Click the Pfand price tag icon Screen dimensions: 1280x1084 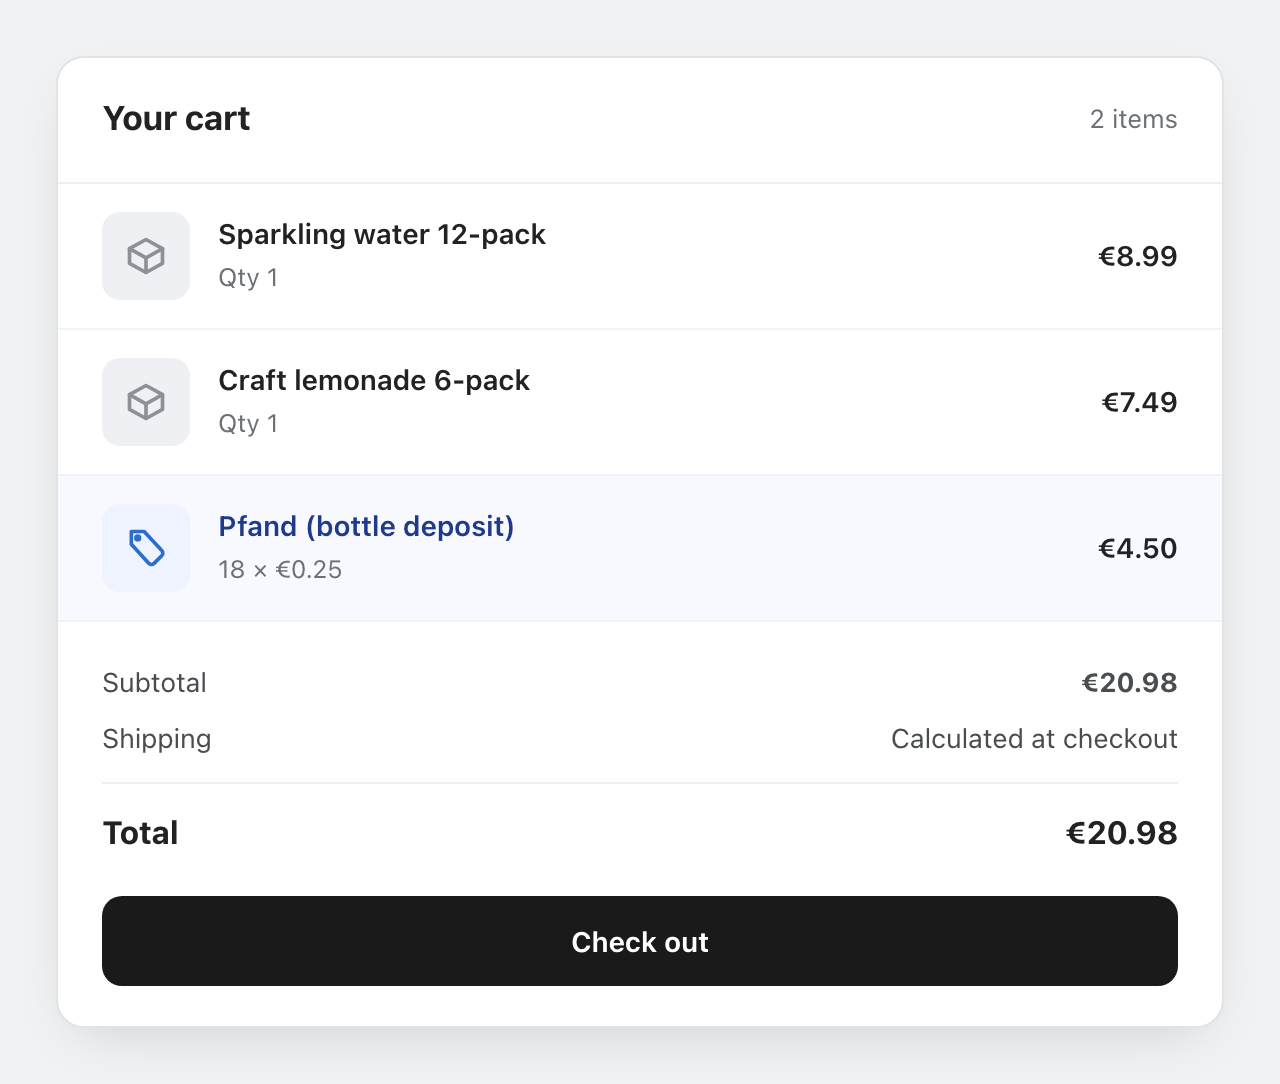pyautogui.click(x=146, y=548)
